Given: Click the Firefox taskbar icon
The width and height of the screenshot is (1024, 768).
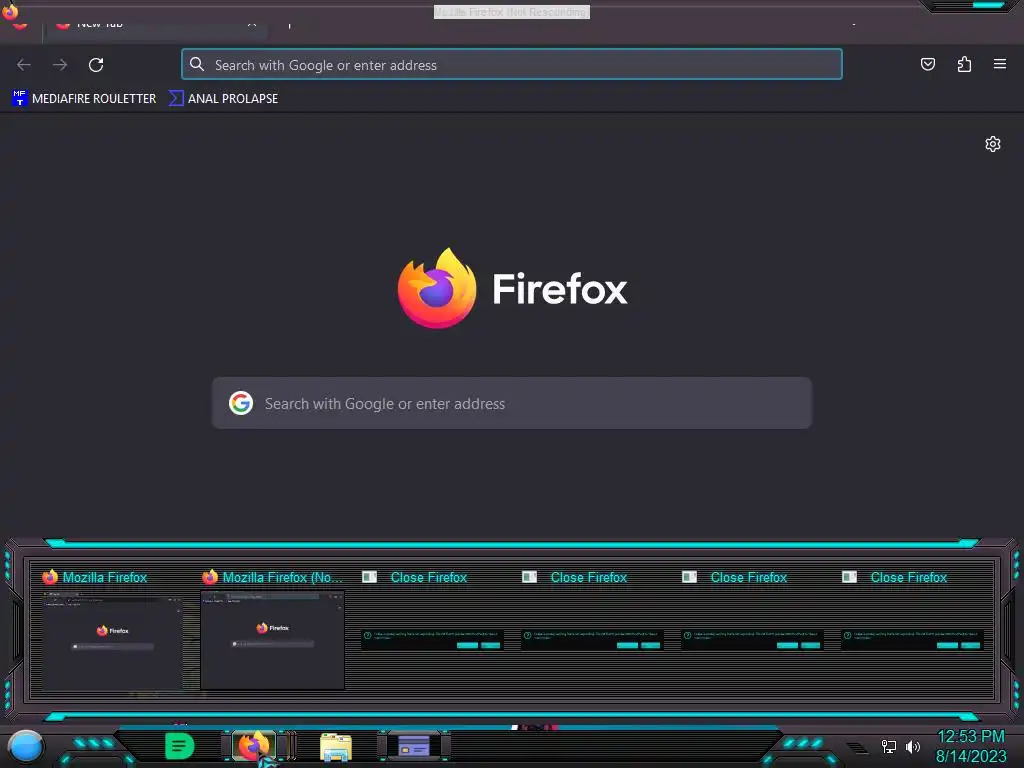Looking at the screenshot, I should tap(254, 746).
